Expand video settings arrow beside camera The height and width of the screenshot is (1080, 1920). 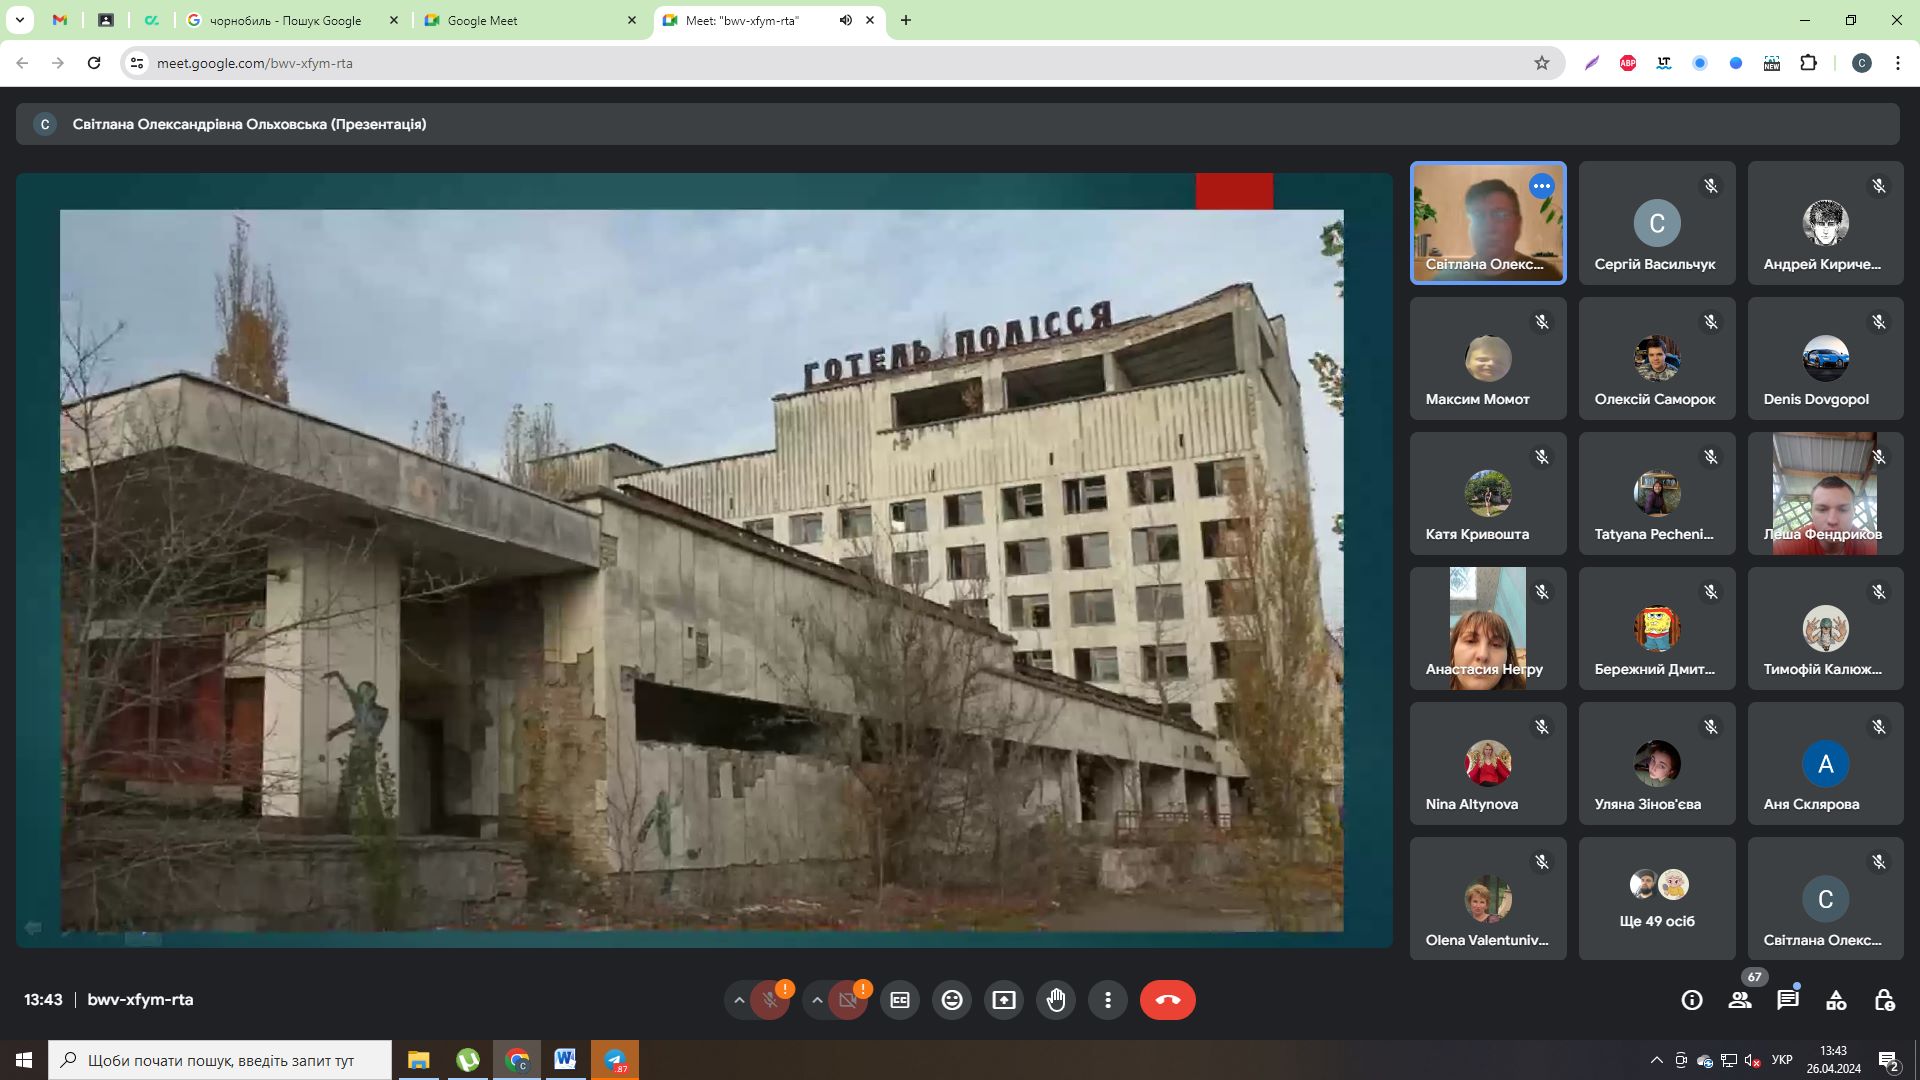(817, 1000)
